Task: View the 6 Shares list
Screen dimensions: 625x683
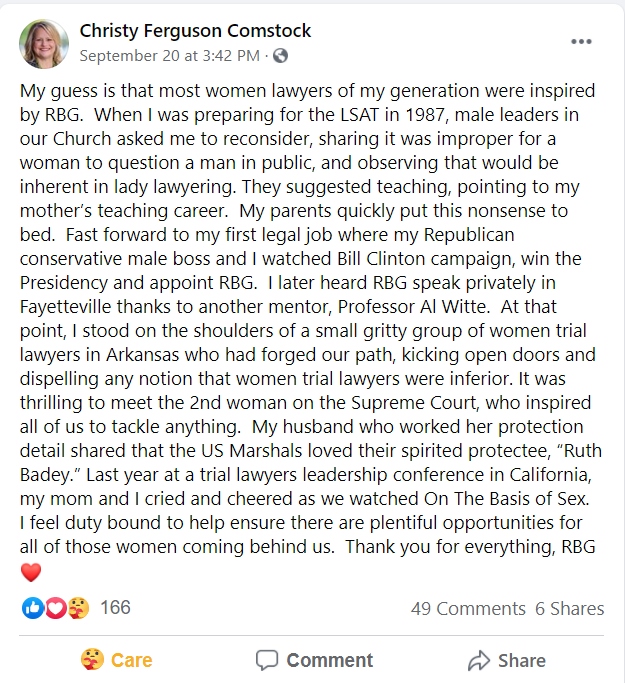Action: point(569,608)
